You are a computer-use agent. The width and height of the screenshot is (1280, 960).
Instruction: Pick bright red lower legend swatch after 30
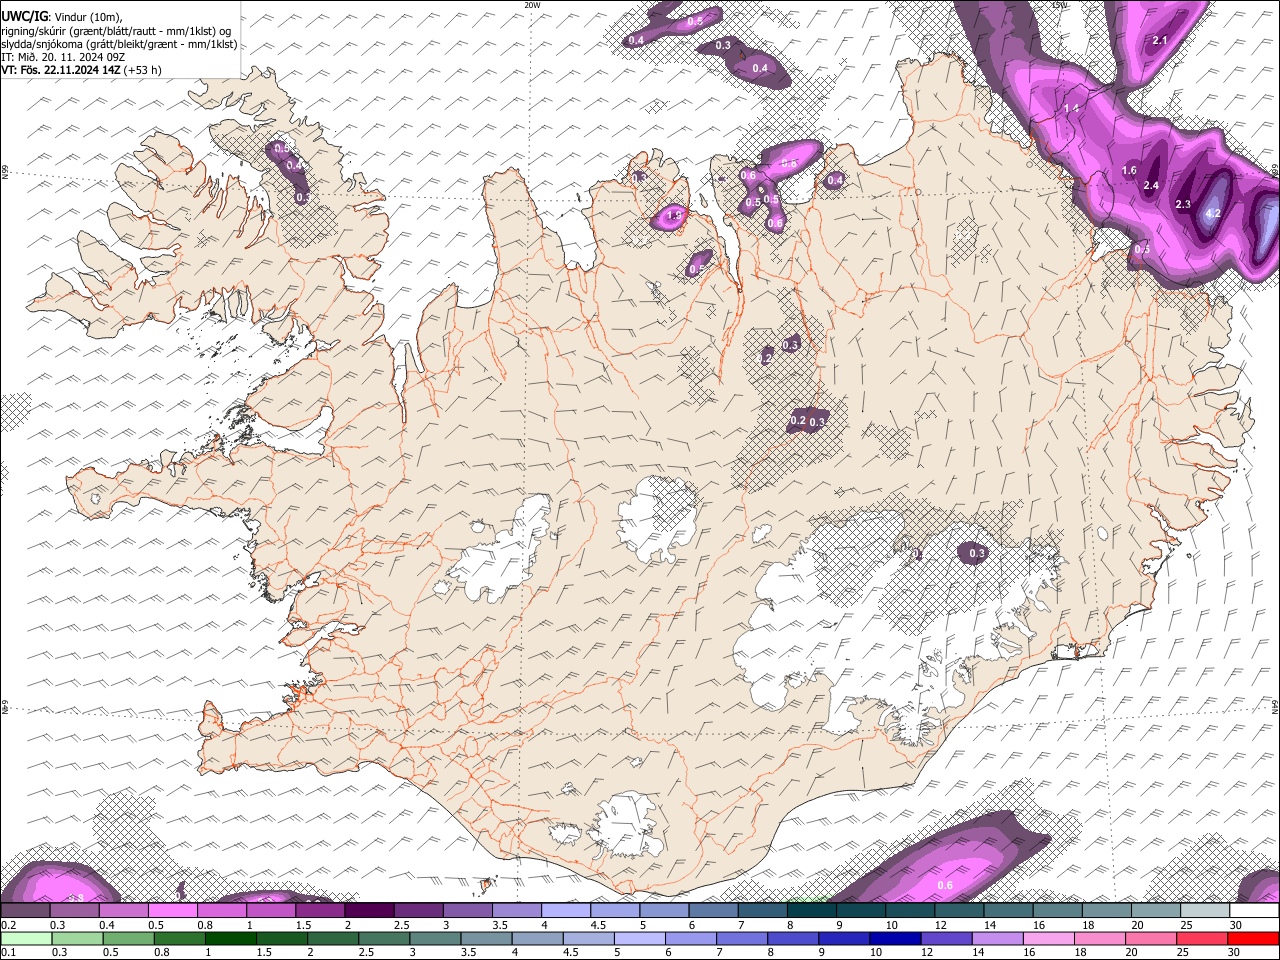1253,938
